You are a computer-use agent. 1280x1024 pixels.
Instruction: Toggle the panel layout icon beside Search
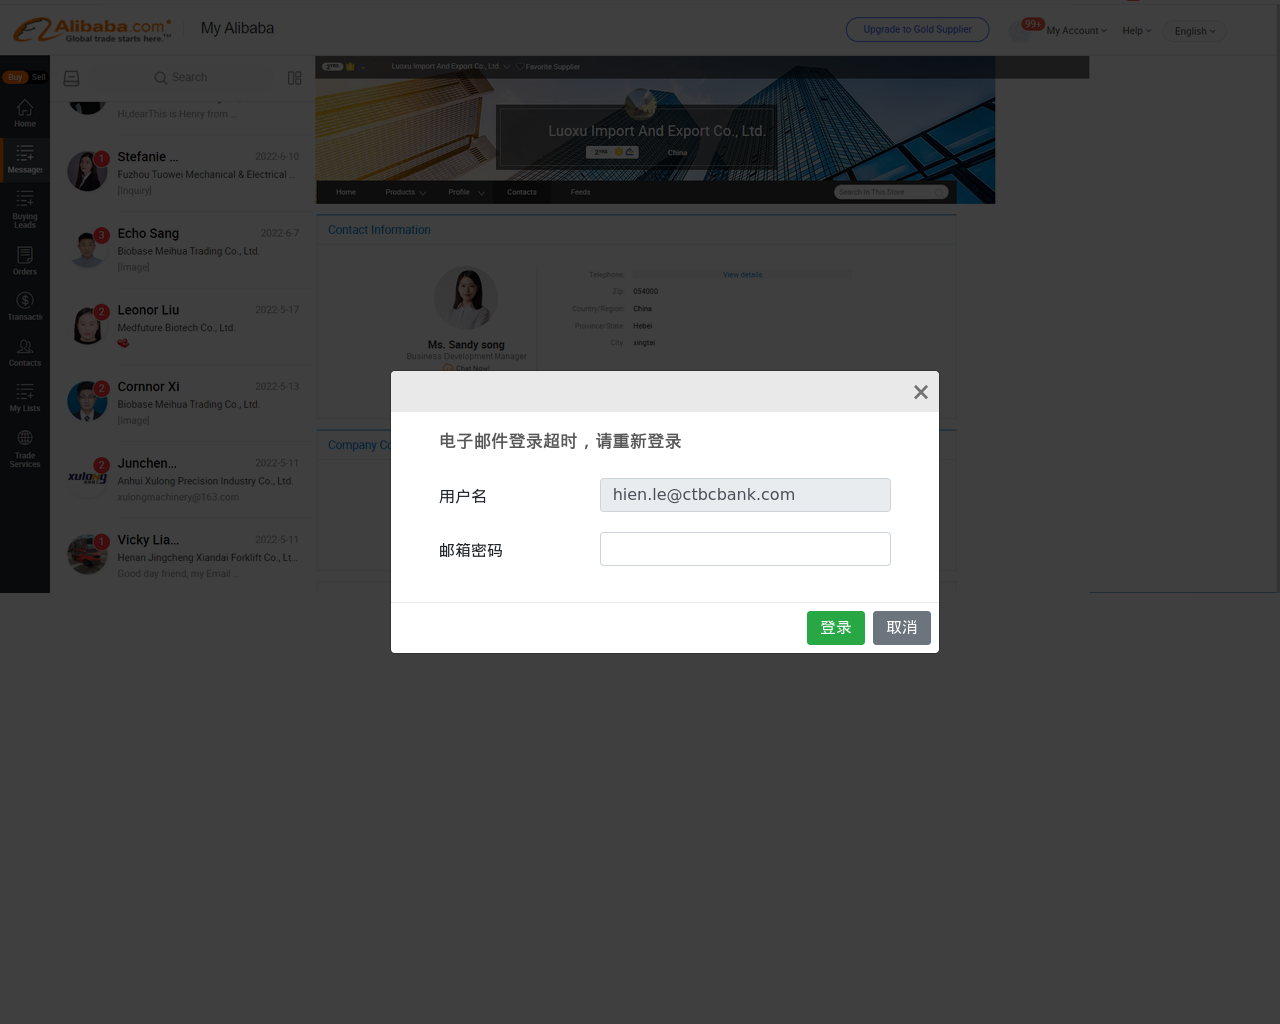(294, 78)
